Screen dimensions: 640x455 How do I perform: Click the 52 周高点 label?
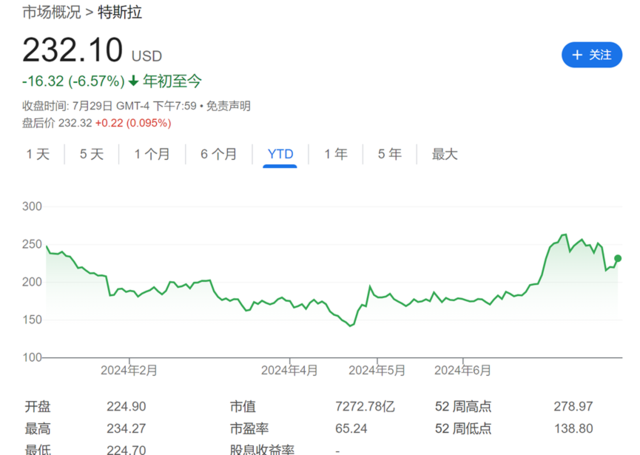(x=463, y=406)
